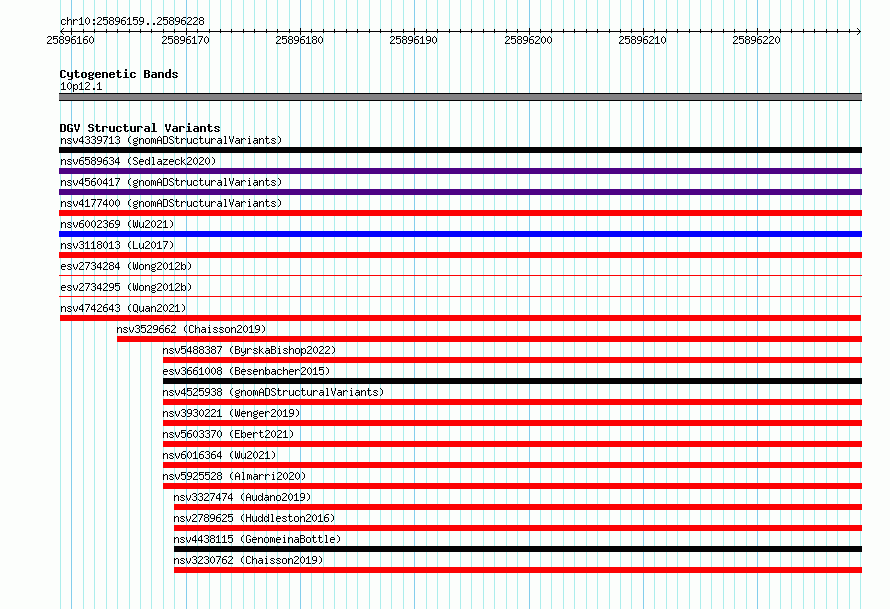Open nsv5488387 (ByrskaBishop2022) variant label
Image resolution: width=890 pixels, height=609 pixels.
(249, 350)
